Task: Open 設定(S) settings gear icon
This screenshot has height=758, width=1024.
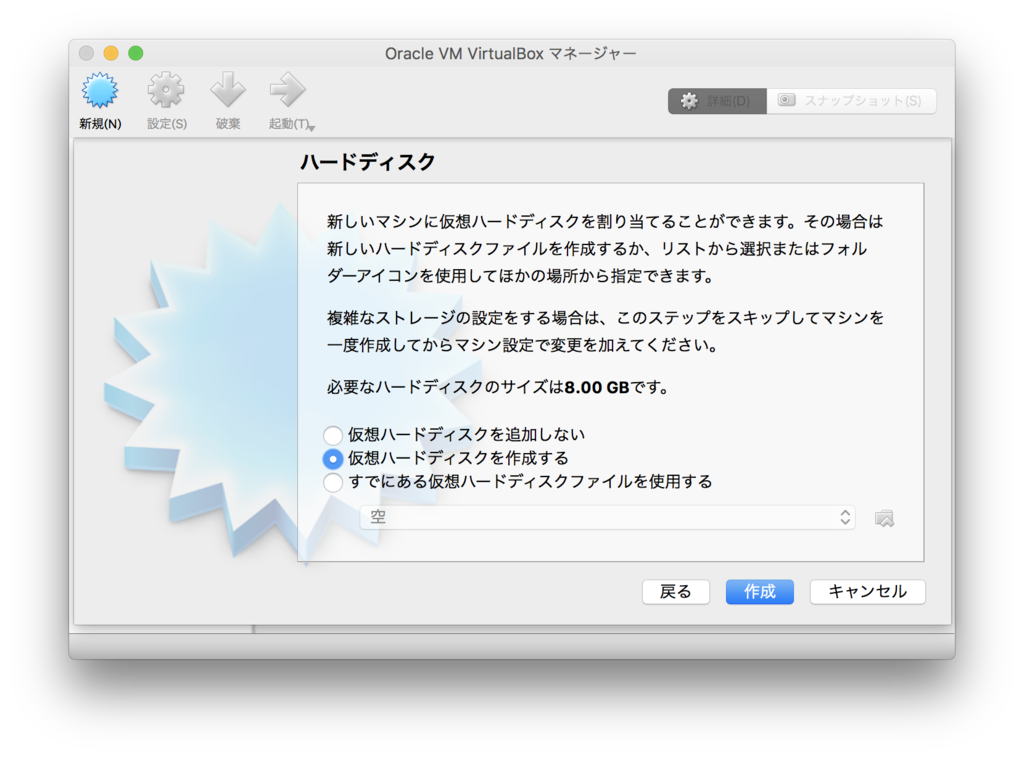Action: (x=166, y=90)
